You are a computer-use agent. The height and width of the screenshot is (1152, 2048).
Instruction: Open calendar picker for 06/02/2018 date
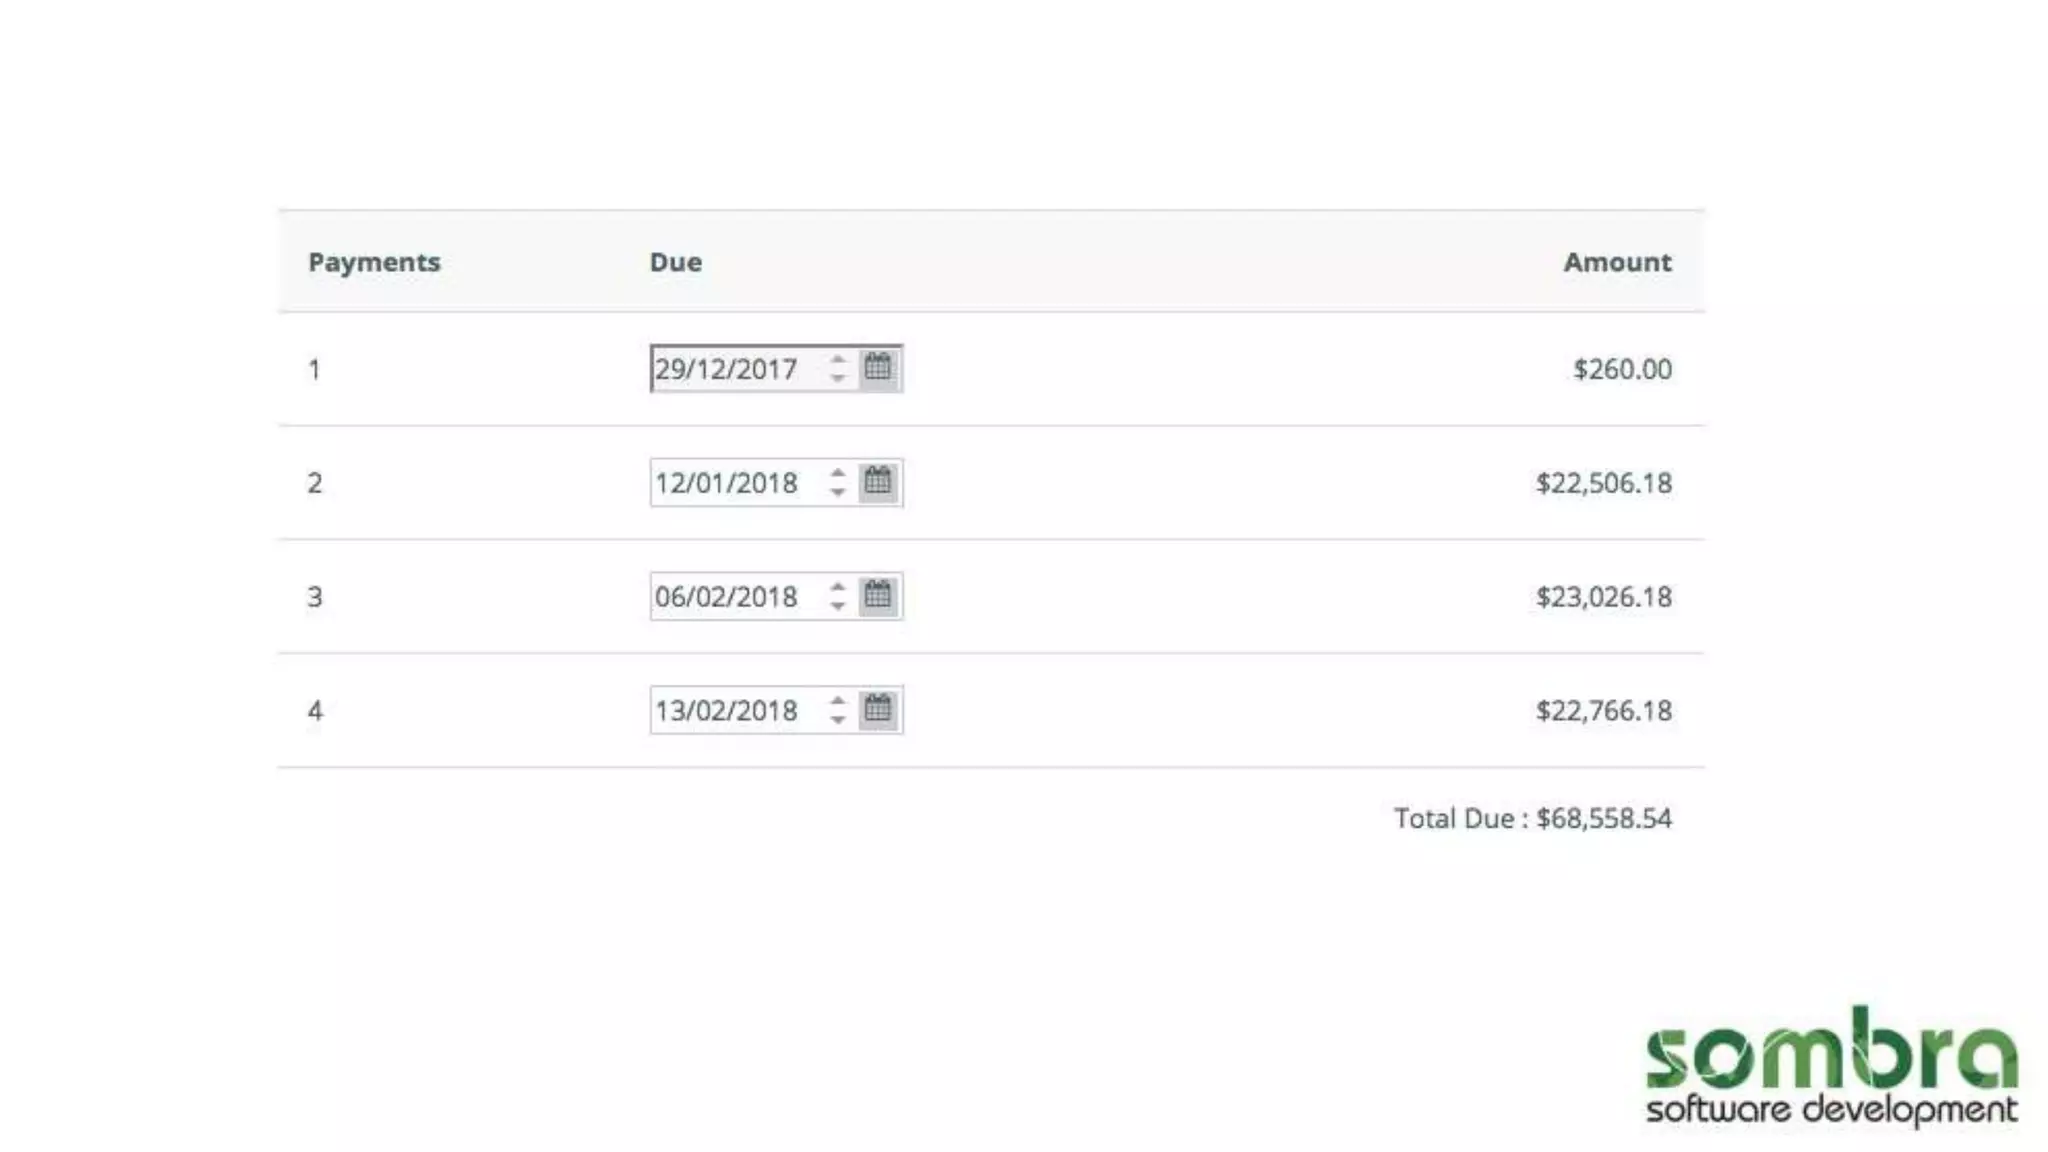[x=878, y=596]
